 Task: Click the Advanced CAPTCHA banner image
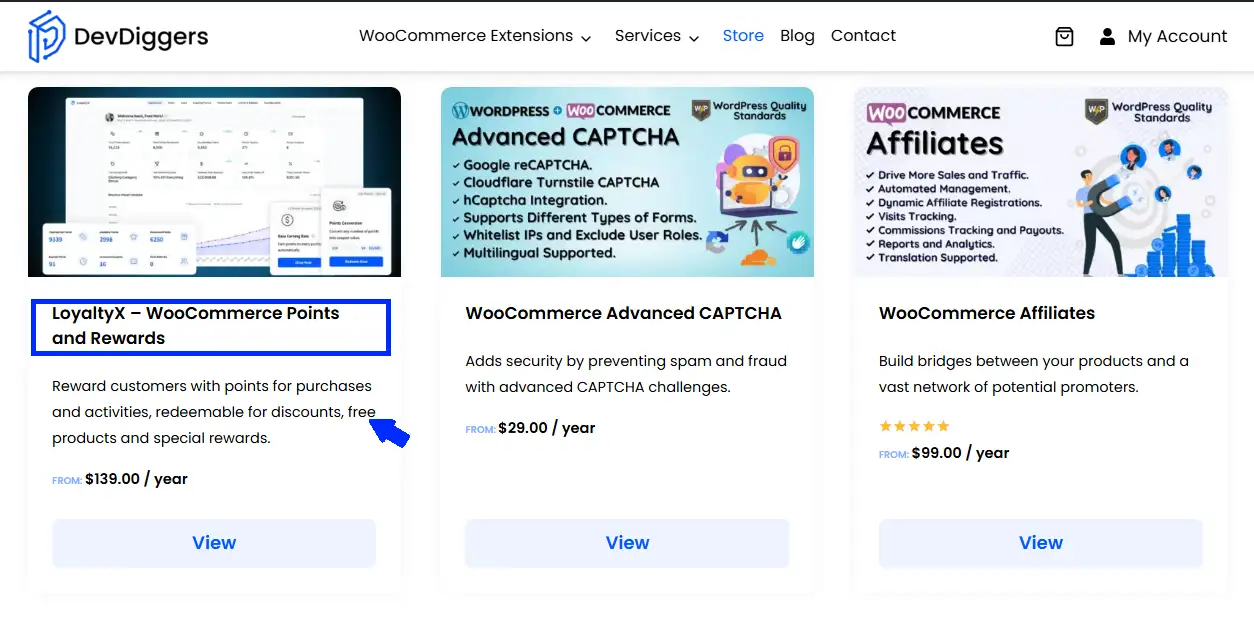click(627, 182)
